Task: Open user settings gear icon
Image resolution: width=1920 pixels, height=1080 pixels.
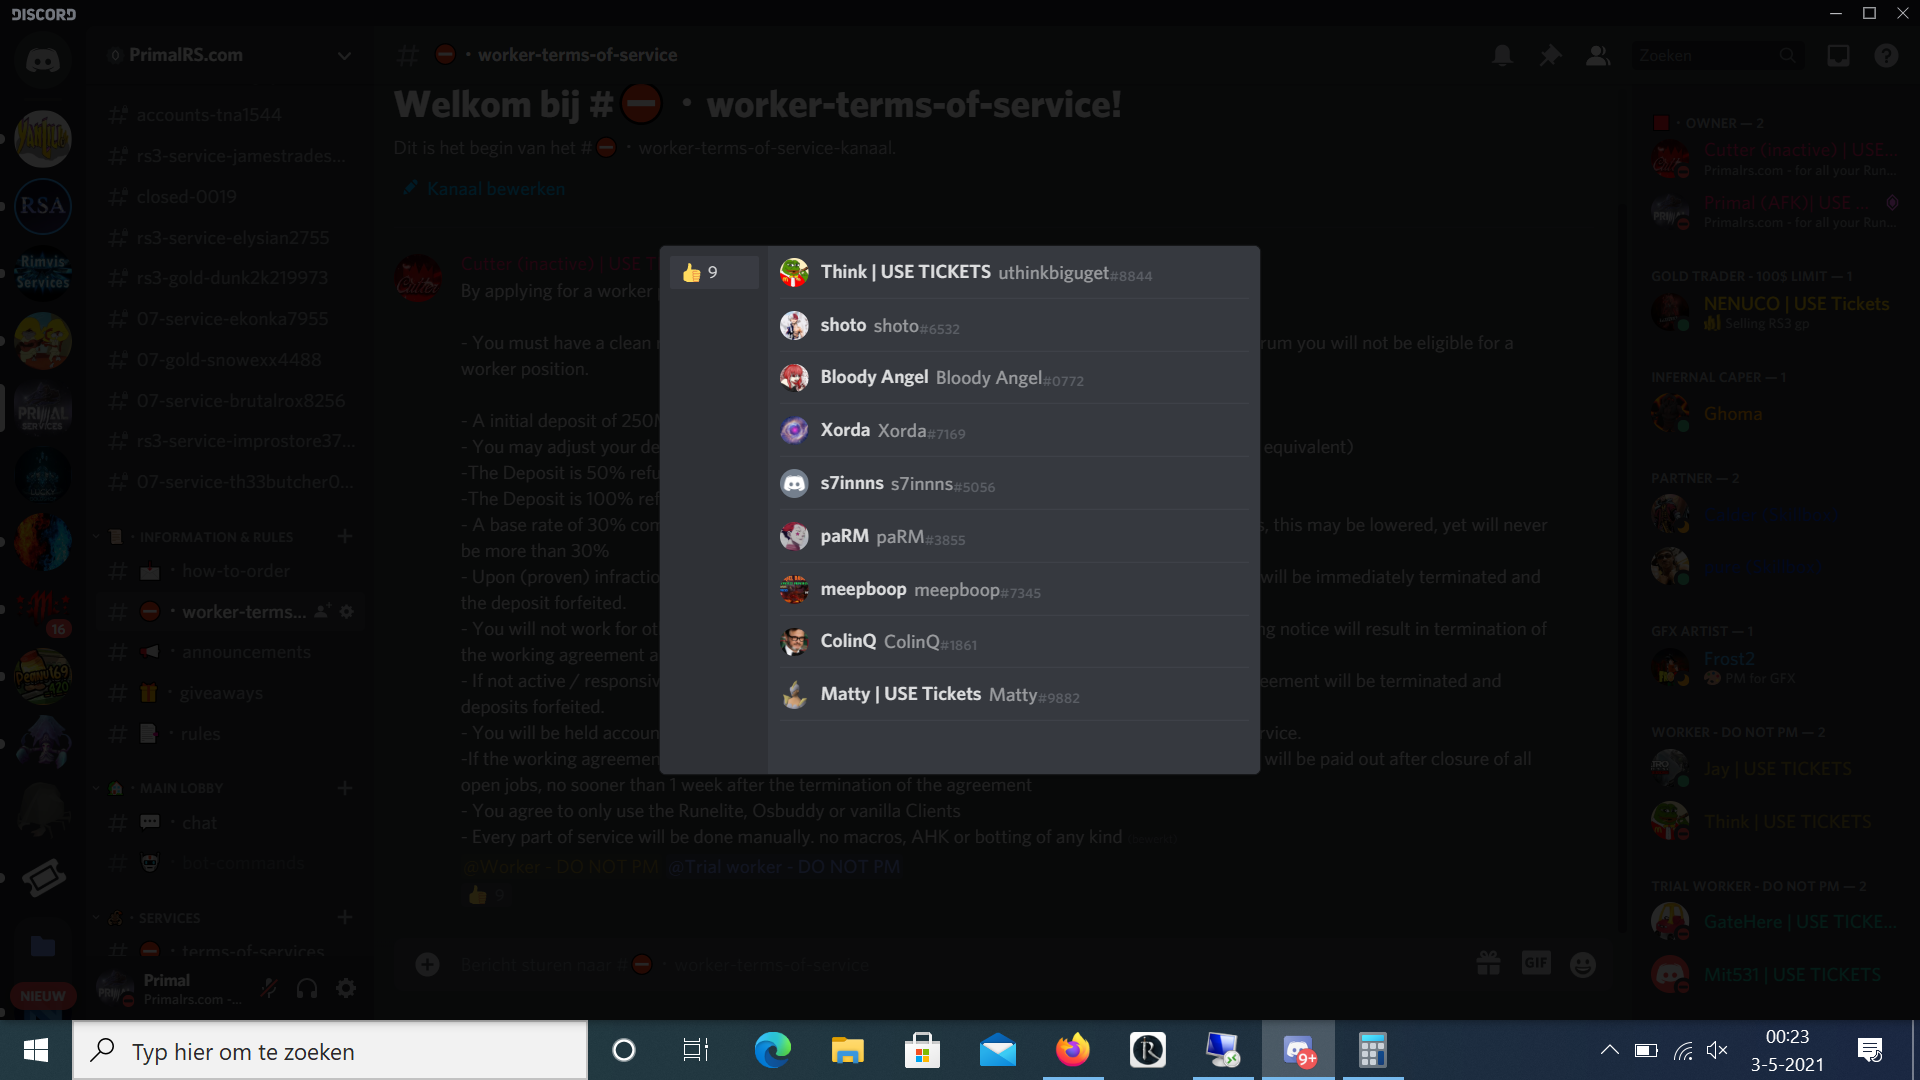Action: coord(346,989)
